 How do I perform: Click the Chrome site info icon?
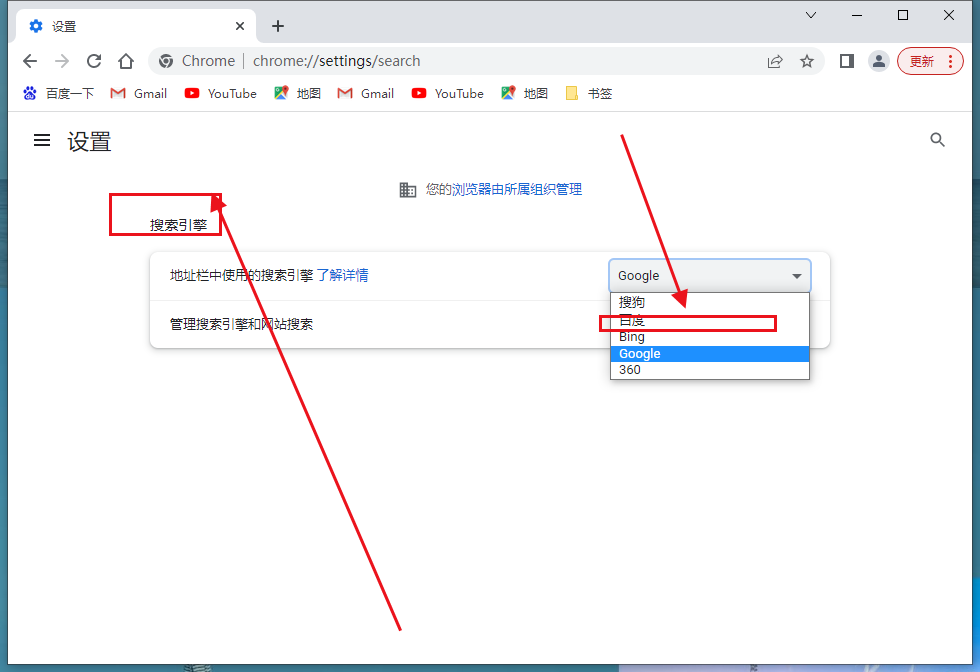tap(166, 61)
